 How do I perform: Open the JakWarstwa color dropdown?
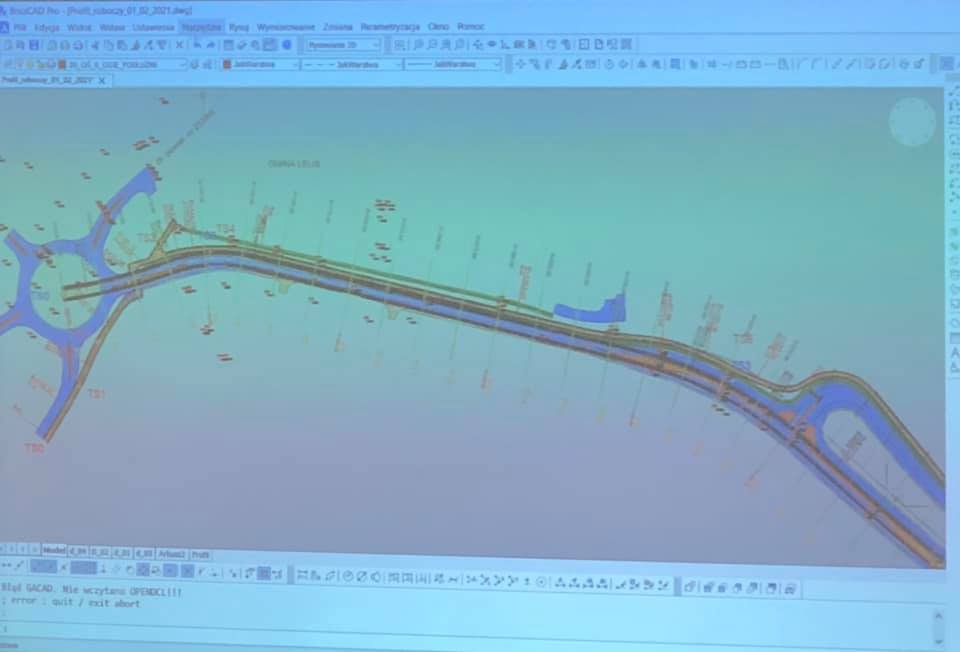[x=296, y=64]
